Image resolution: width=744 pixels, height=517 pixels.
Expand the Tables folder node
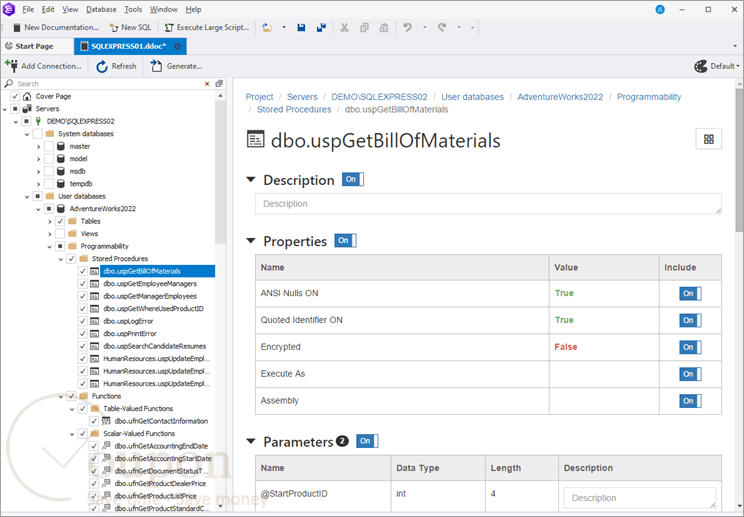click(50, 222)
